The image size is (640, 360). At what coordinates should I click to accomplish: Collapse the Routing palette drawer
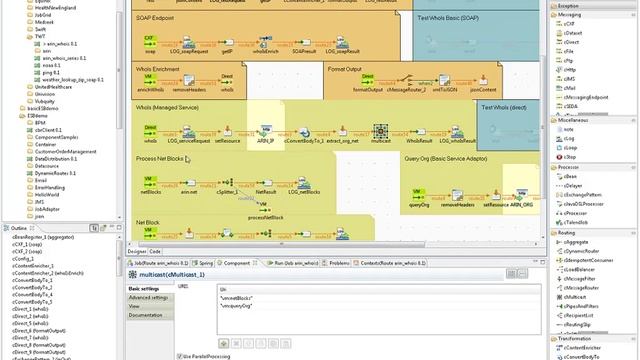coord(594,233)
